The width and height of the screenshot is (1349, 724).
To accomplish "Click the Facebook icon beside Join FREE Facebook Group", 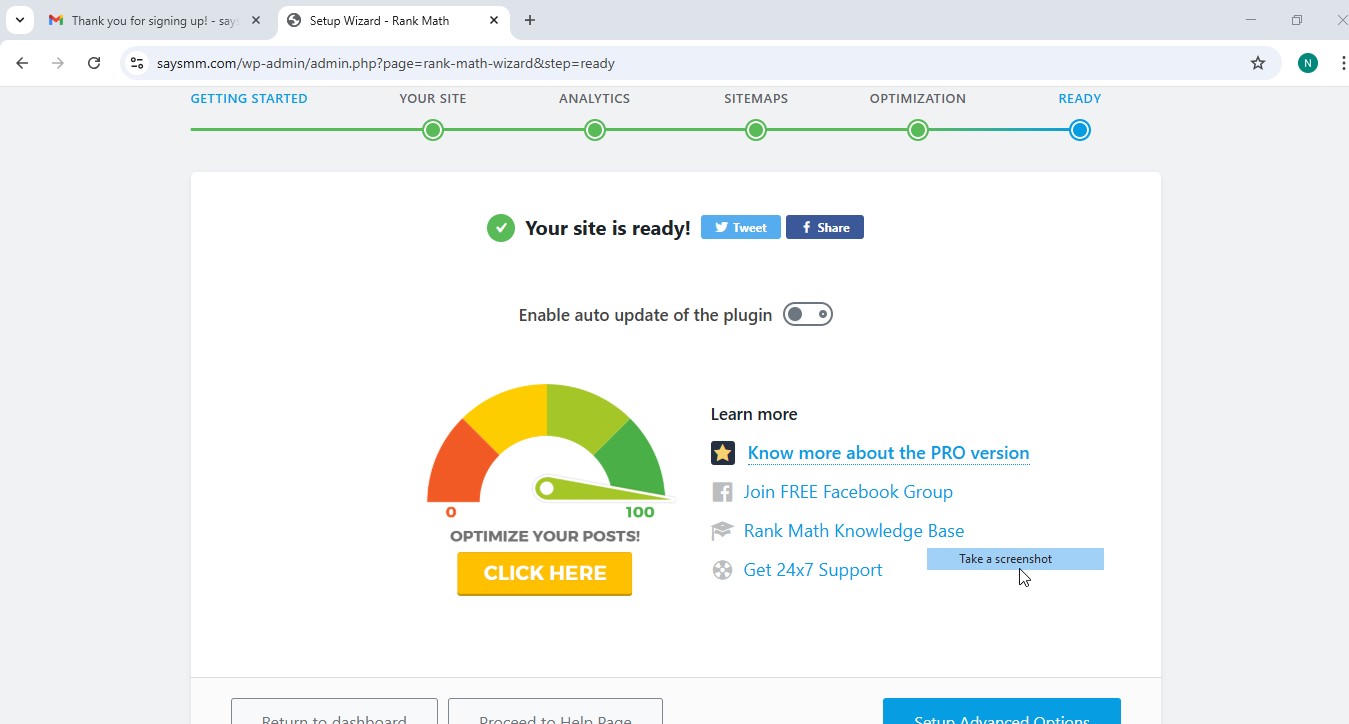I will point(721,491).
